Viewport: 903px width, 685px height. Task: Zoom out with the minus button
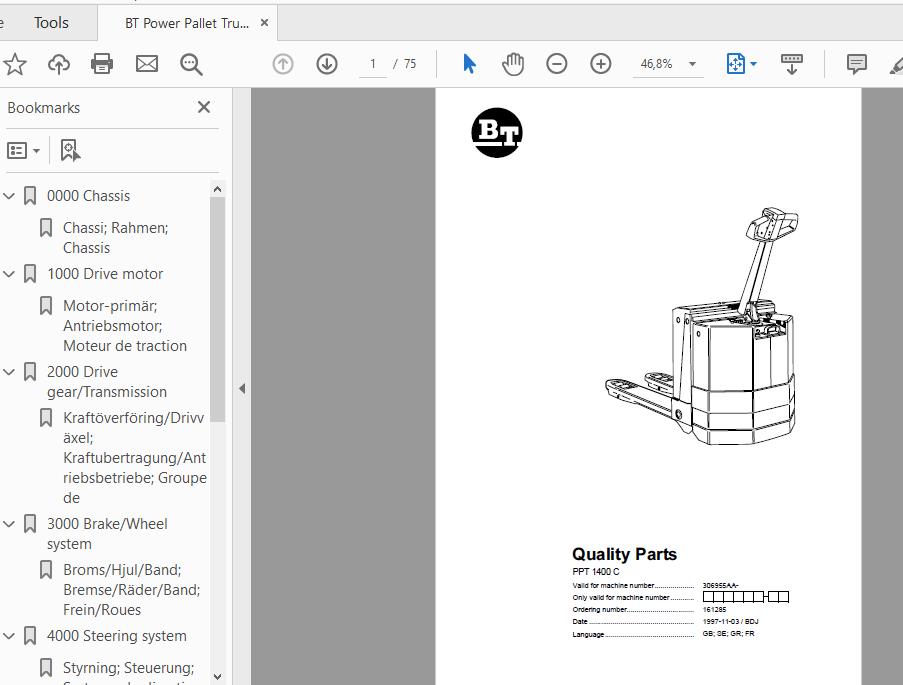click(x=556, y=64)
